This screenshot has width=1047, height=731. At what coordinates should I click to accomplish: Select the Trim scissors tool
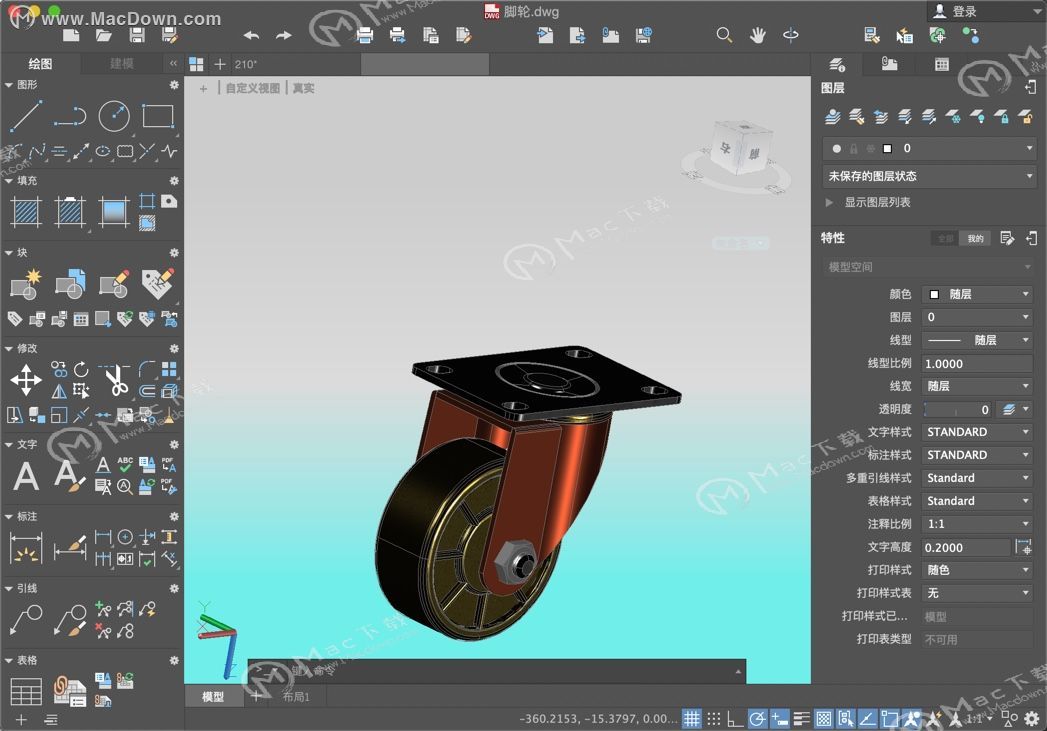tap(114, 380)
